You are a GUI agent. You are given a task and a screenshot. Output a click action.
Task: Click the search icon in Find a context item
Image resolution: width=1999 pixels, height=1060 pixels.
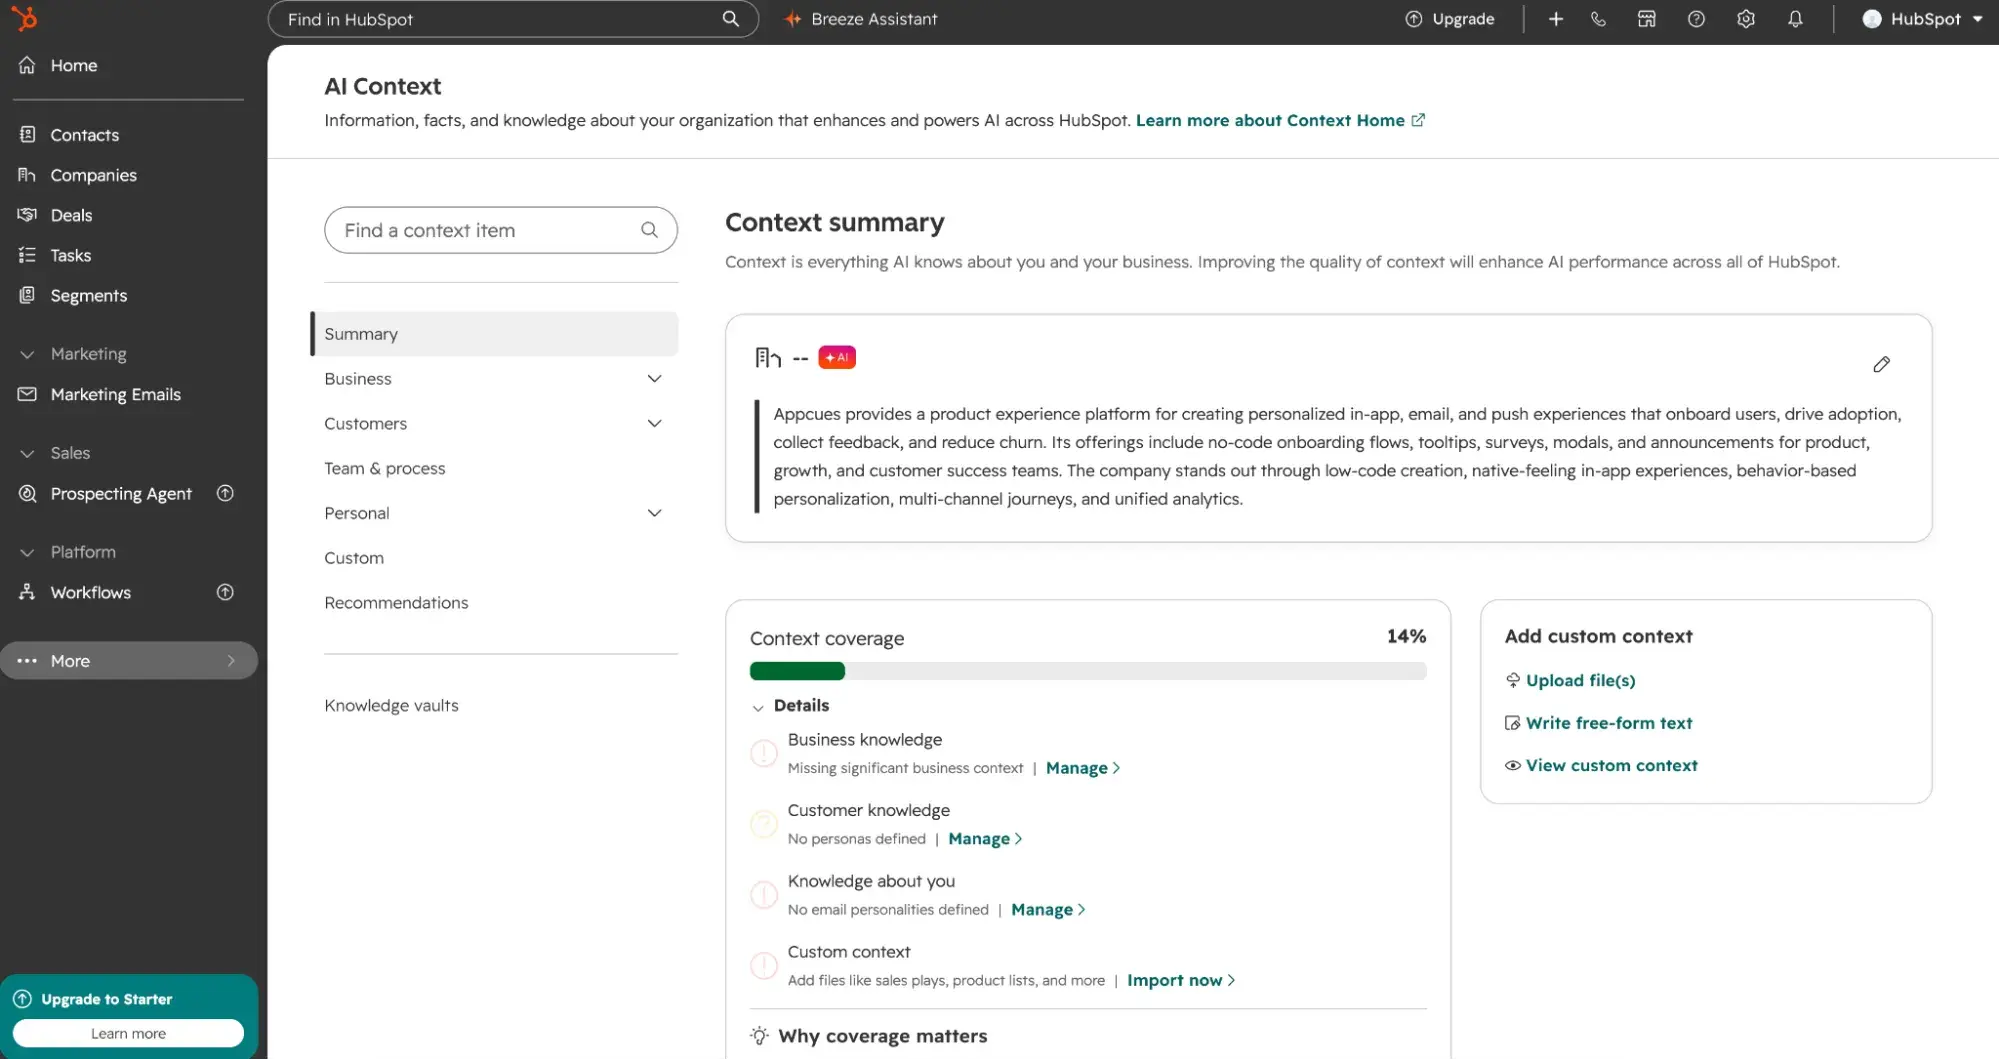[x=649, y=230]
